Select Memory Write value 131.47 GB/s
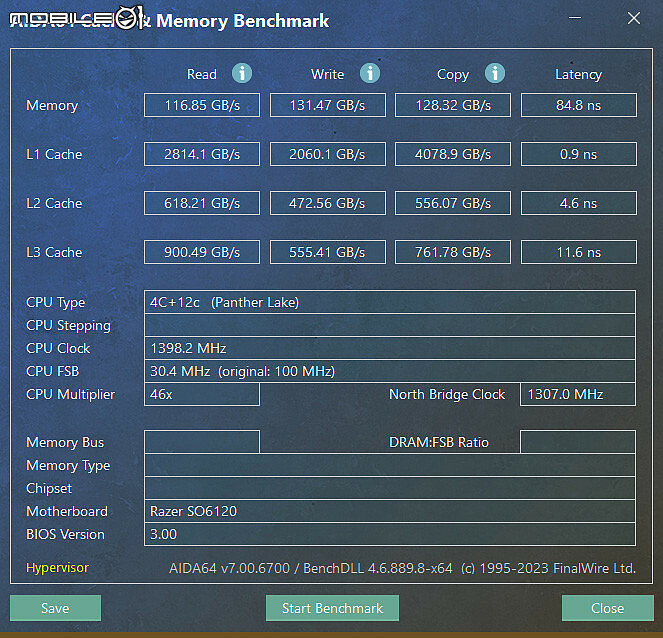 coord(328,105)
